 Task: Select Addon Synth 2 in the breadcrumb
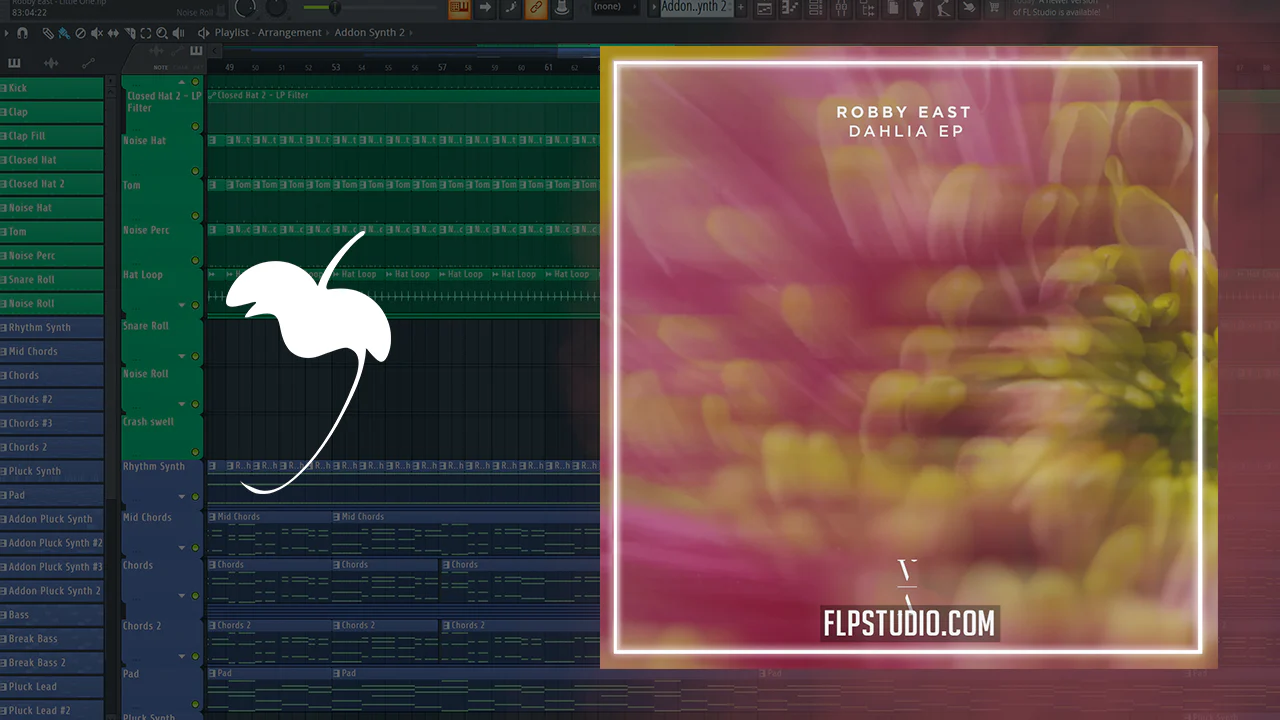tap(370, 33)
